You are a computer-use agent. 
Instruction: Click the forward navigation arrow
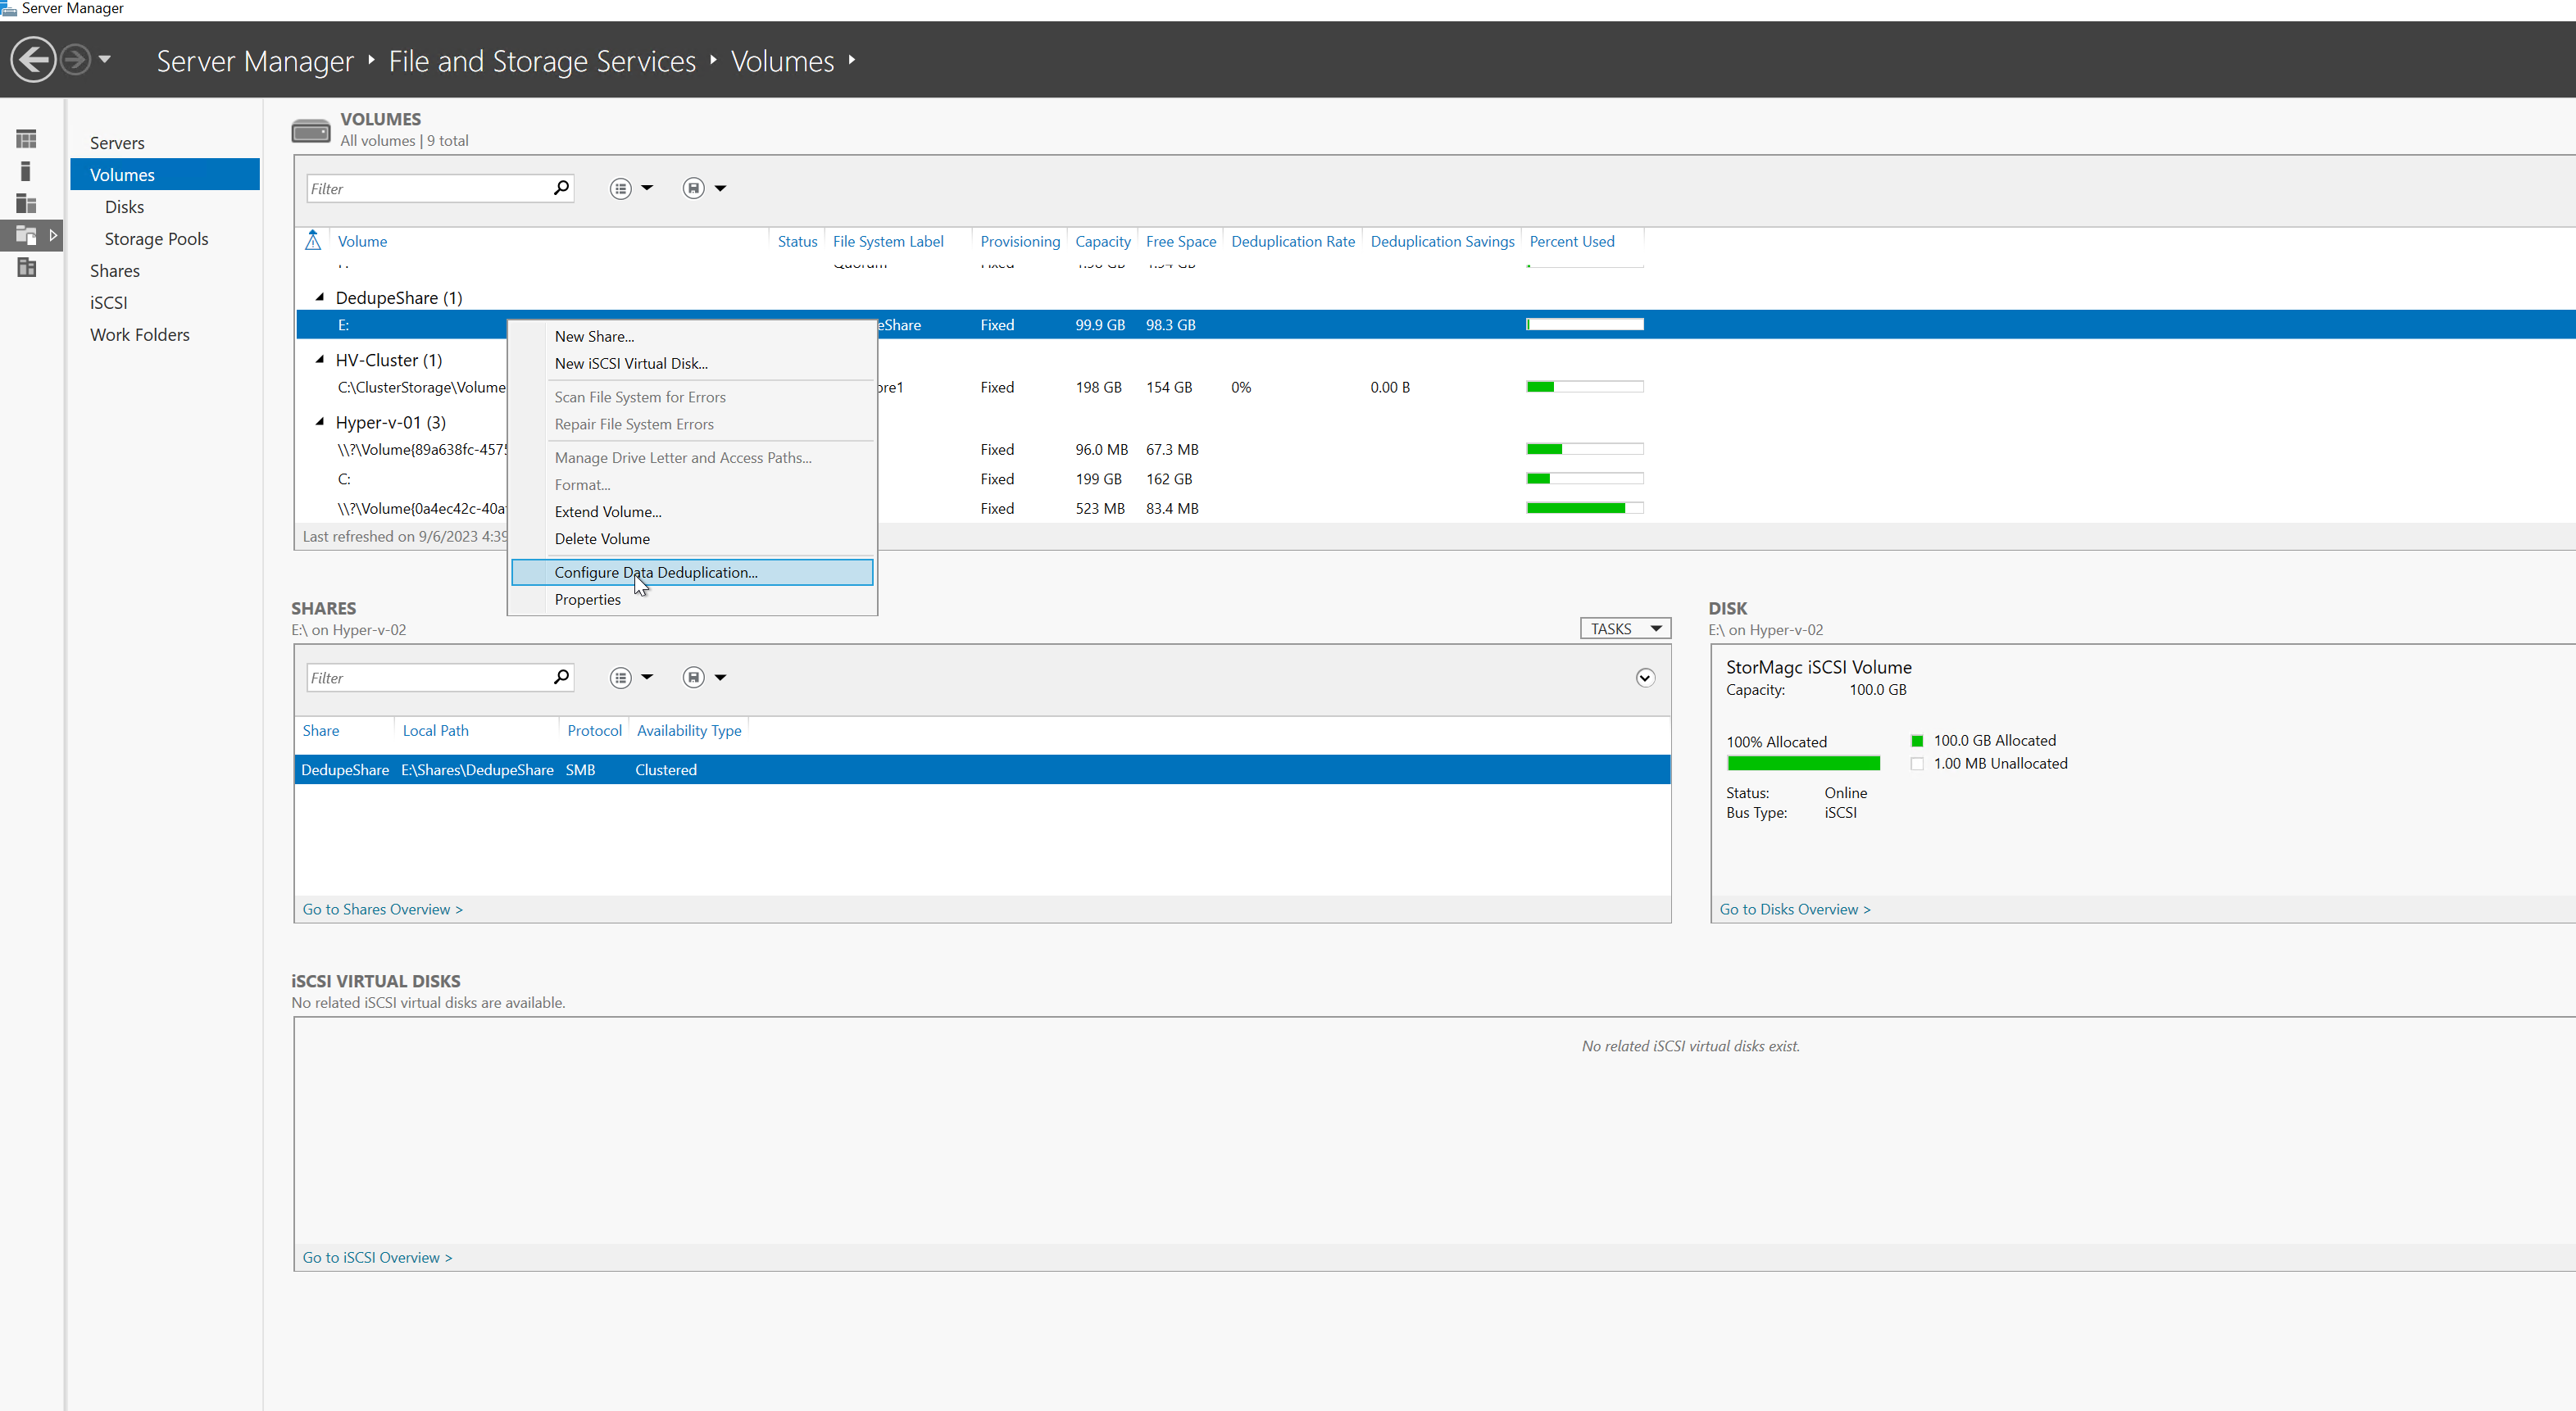coord(75,60)
